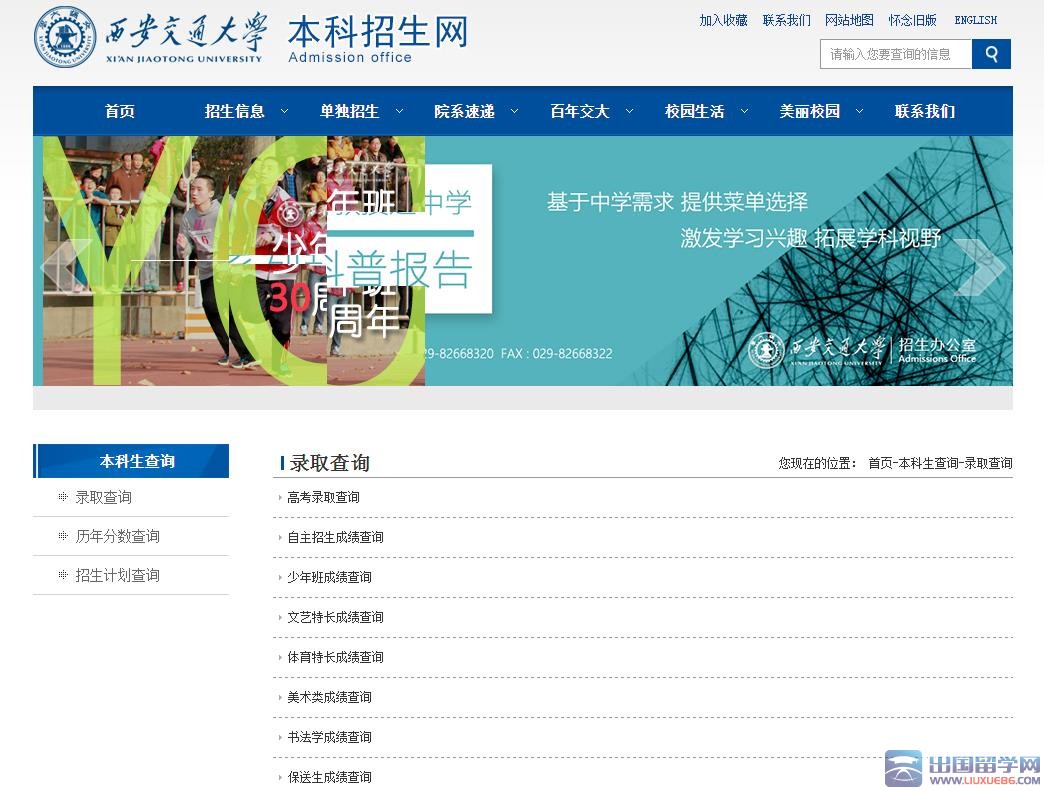Viewport: 1044px width, 791px height.
Task: Open the 少年班成绩查询 link
Action: 329,577
